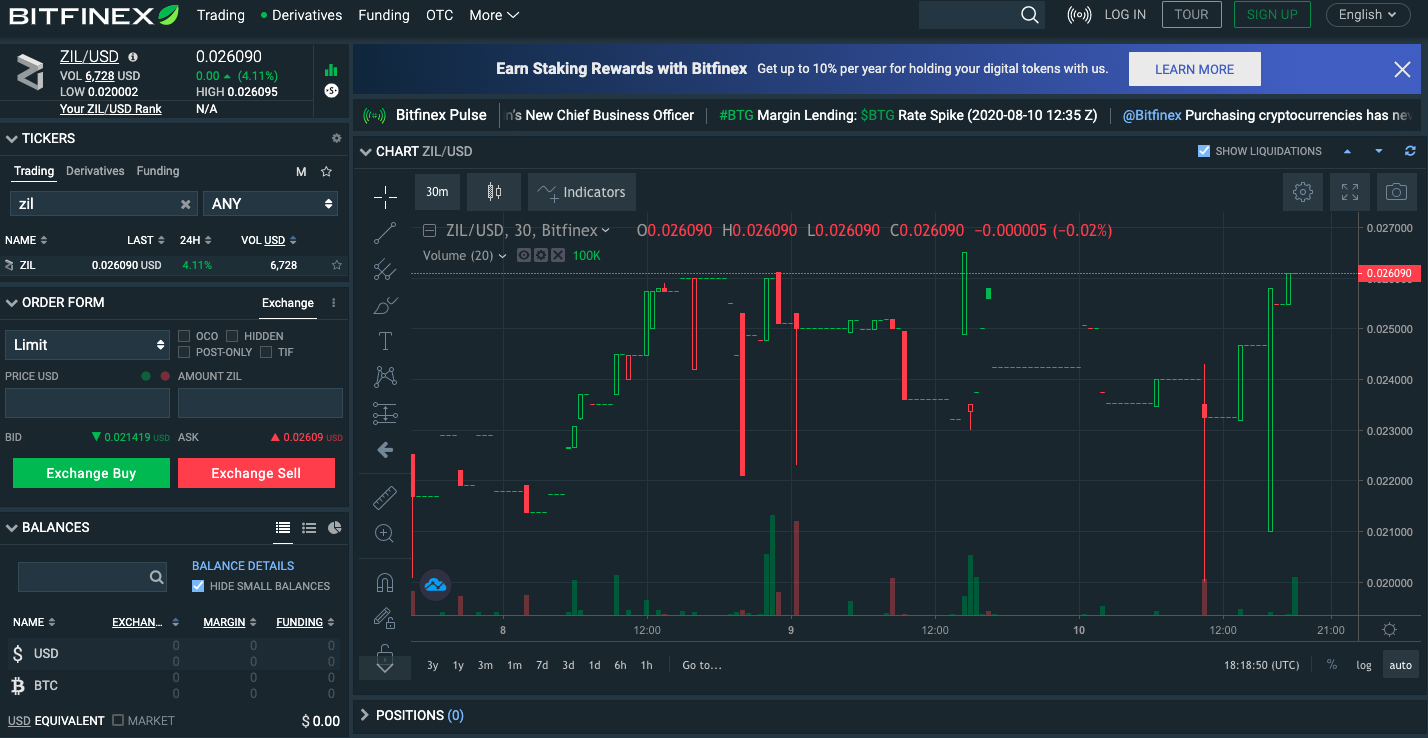The image size is (1428, 738).
Task: Open the Tickers panel settings gear
Action: [337, 139]
